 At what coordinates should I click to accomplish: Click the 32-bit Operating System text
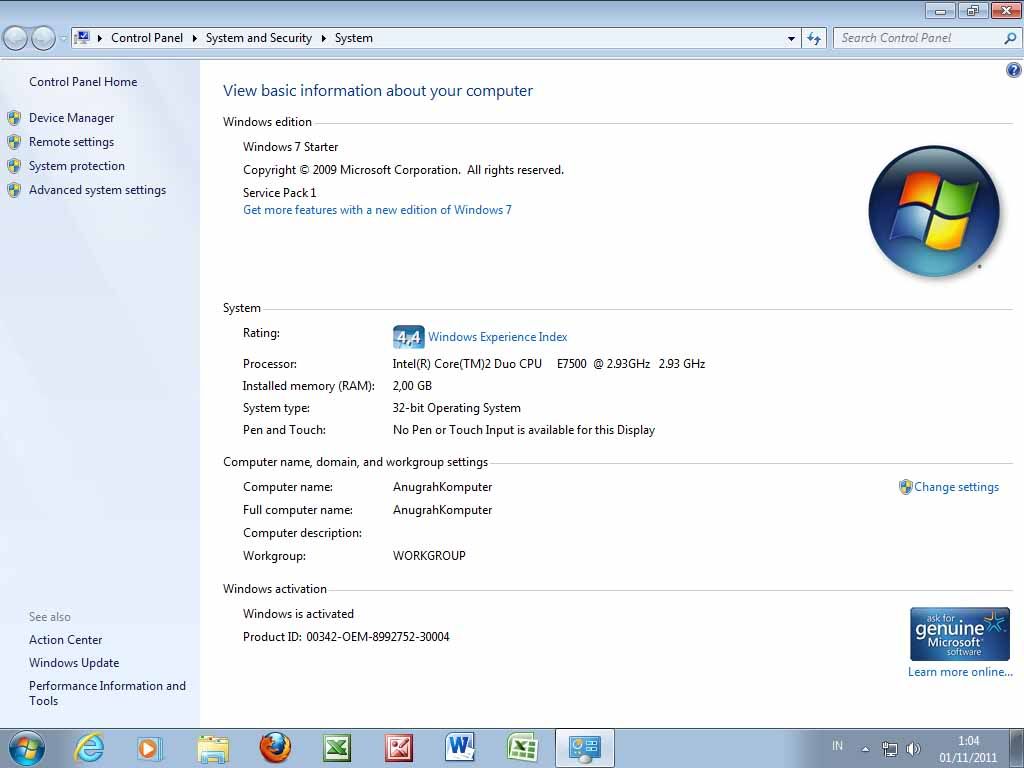[456, 408]
